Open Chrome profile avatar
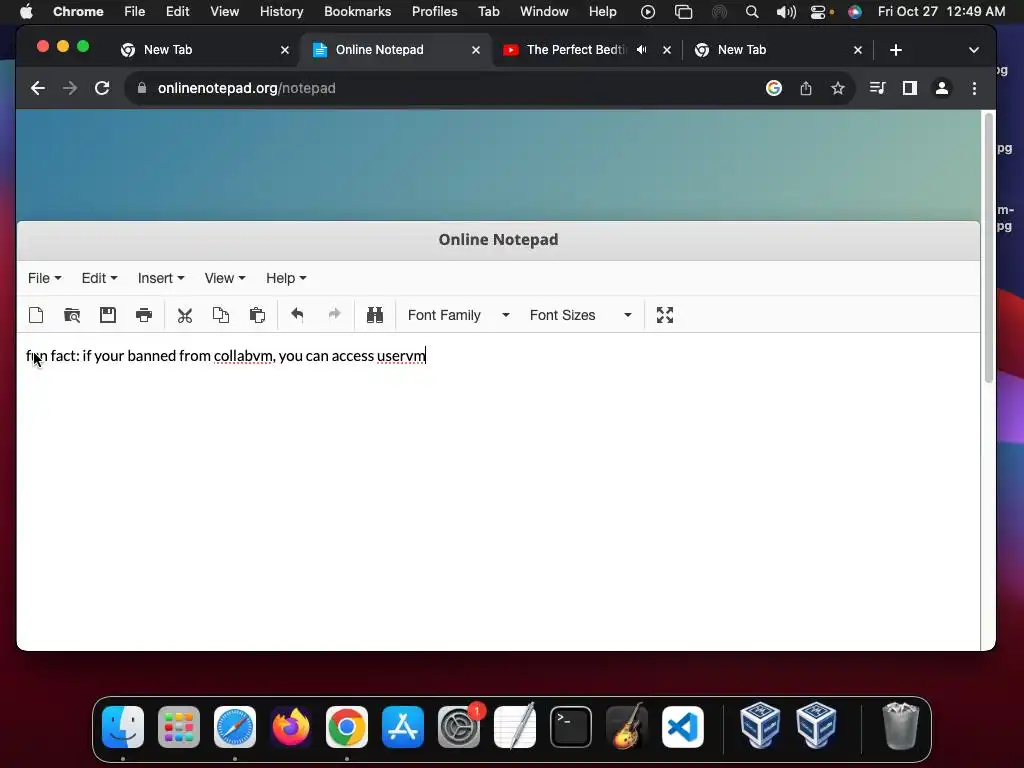 pos(942,88)
